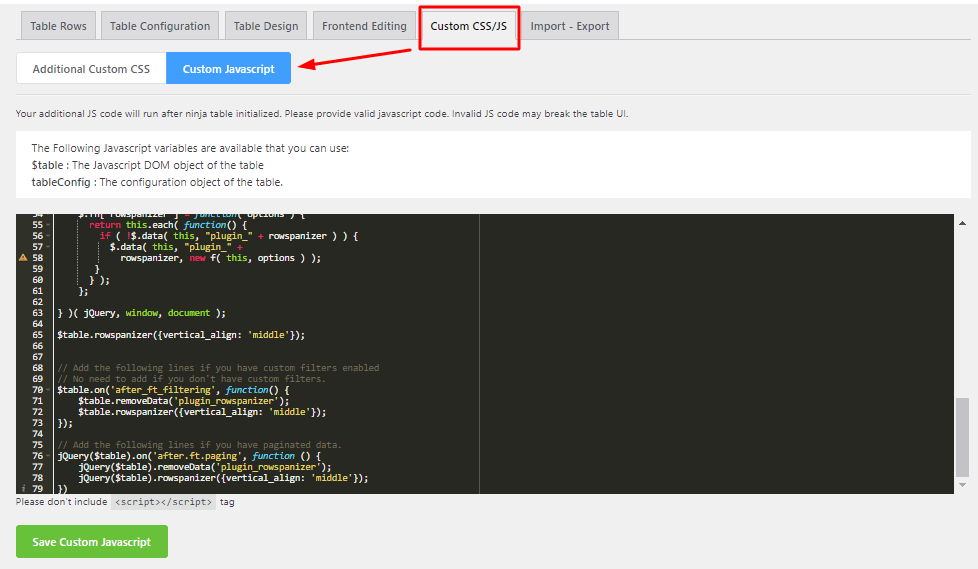
Task: Click the info icon beside line 79
Action: 23,489
